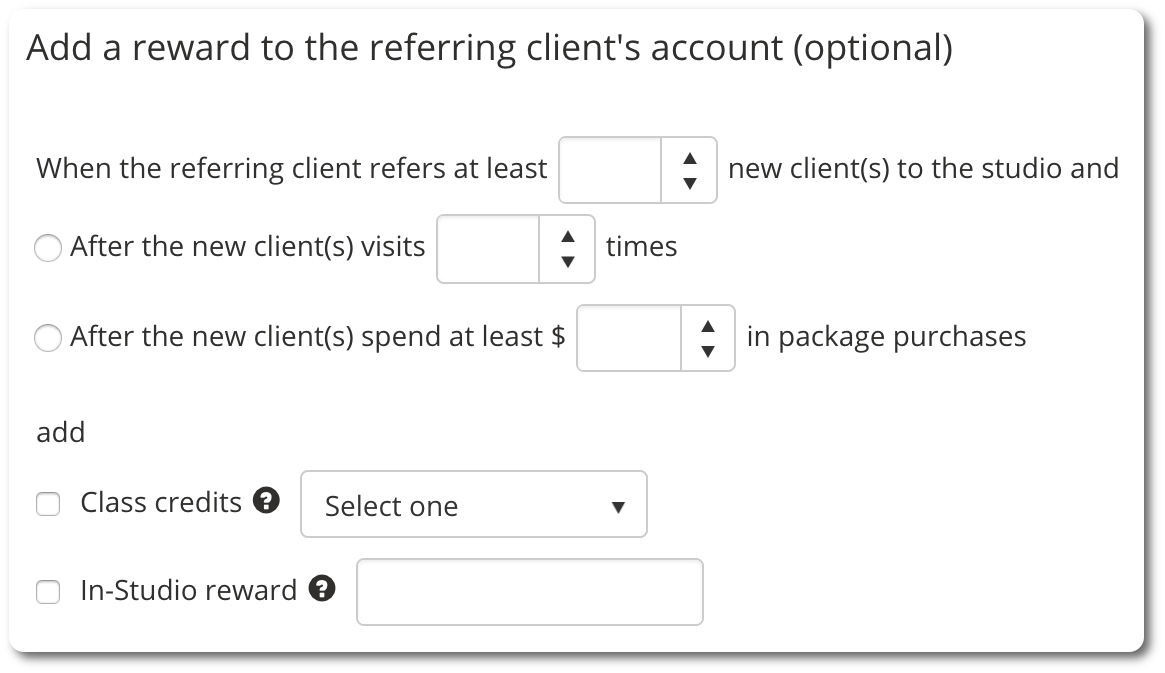Focus the referred new clients number field
This screenshot has height=673, width=1165.
coord(610,170)
